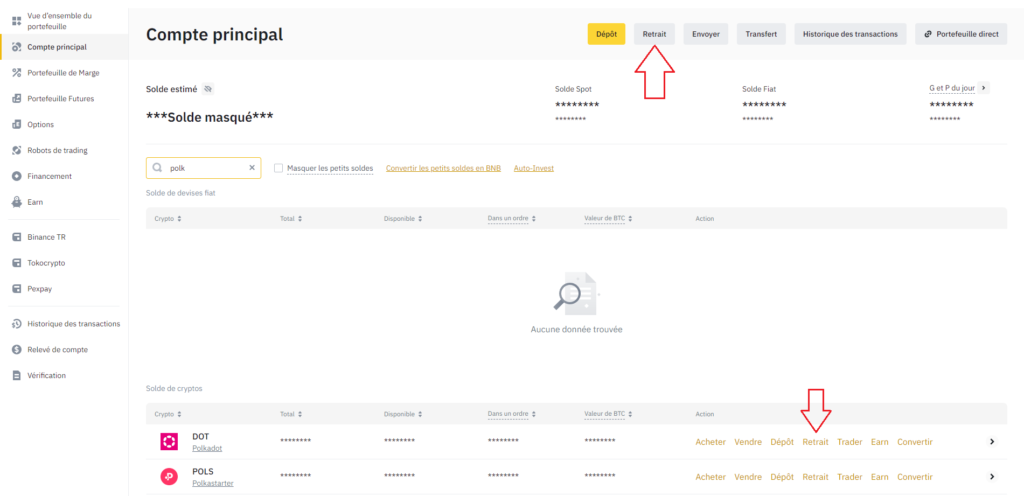The image size is (1024, 496).
Task: Sort fiat table by Valeur de BTC column
Action: click(609, 219)
